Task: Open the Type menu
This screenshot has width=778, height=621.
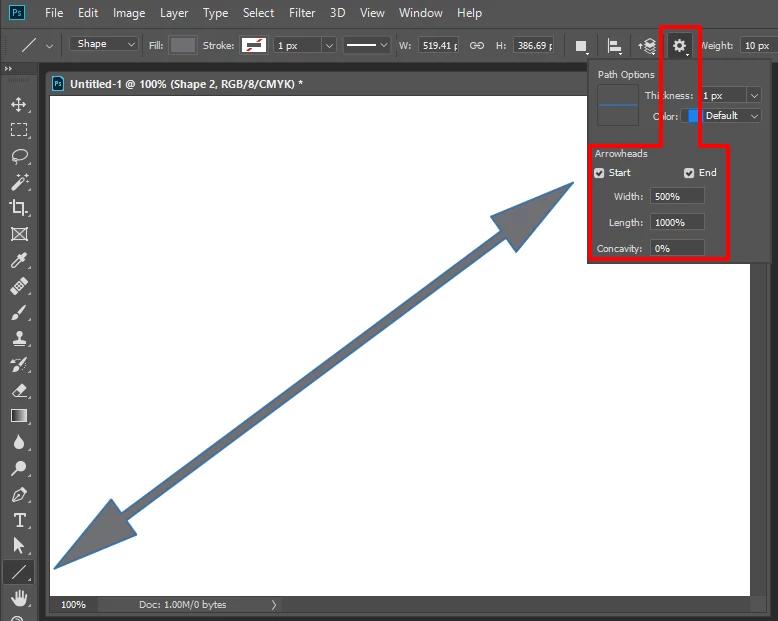Action: tap(215, 13)
